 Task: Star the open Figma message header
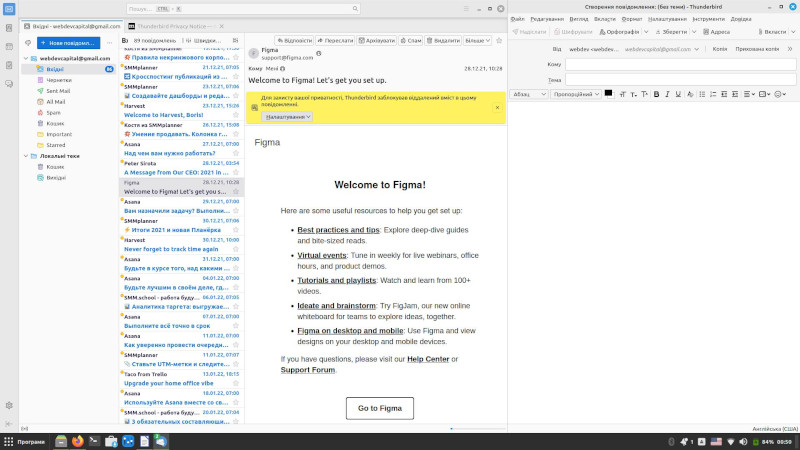[499, 40]
